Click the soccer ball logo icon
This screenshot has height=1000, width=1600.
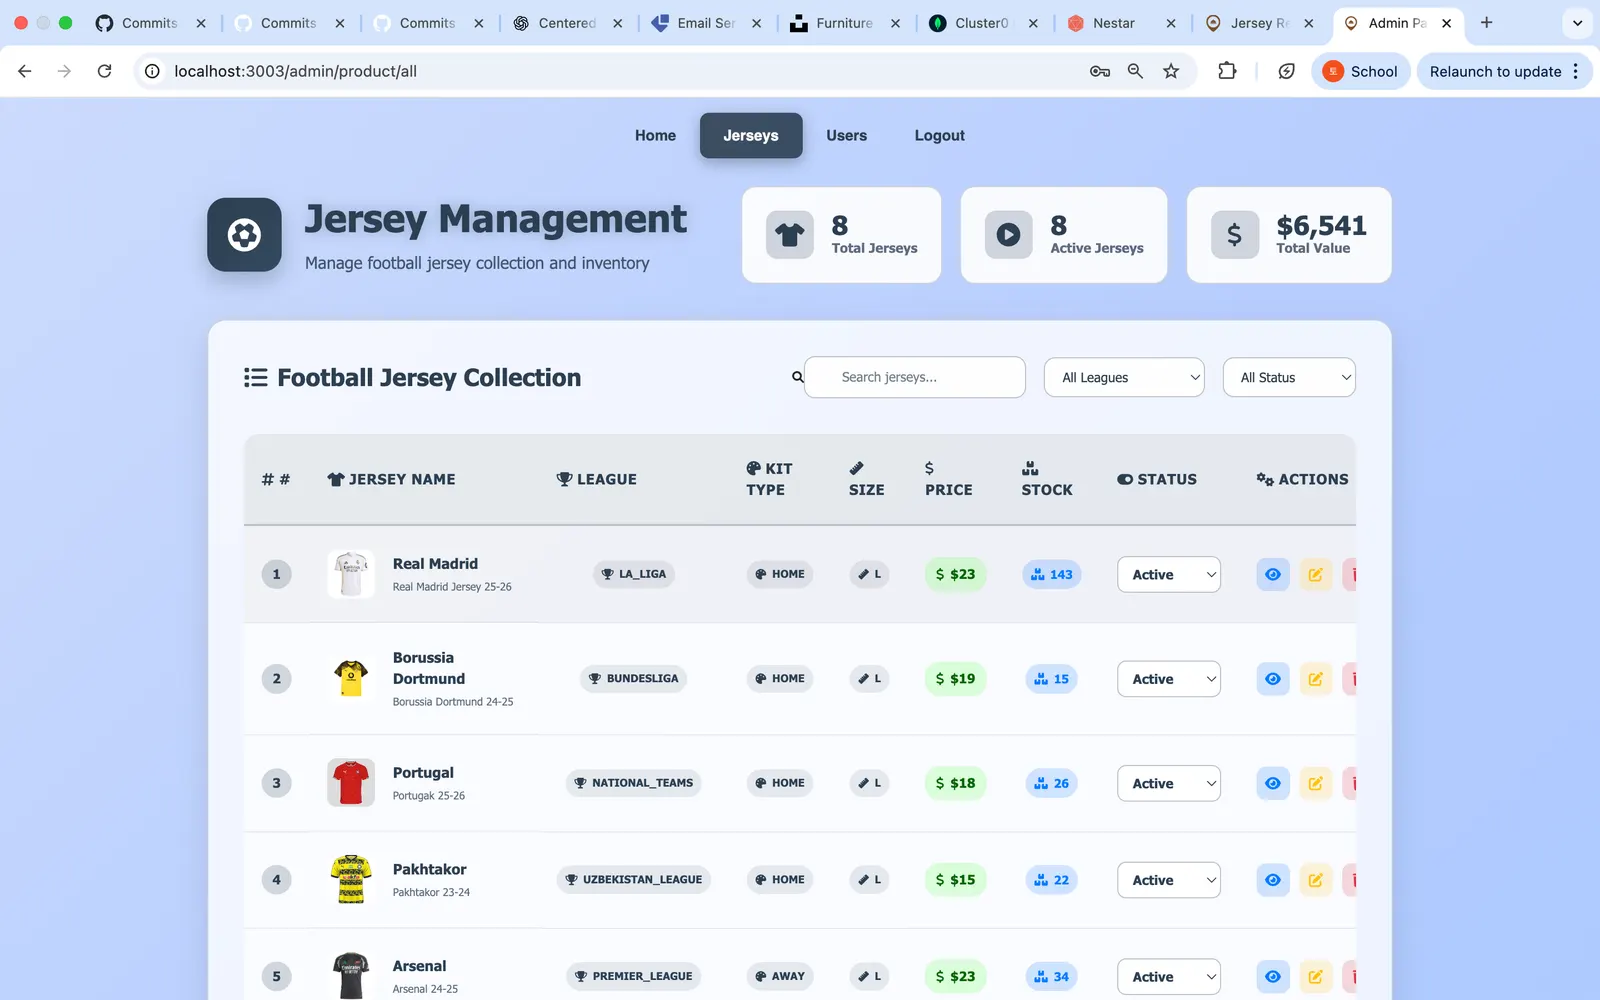coord(244,235)
